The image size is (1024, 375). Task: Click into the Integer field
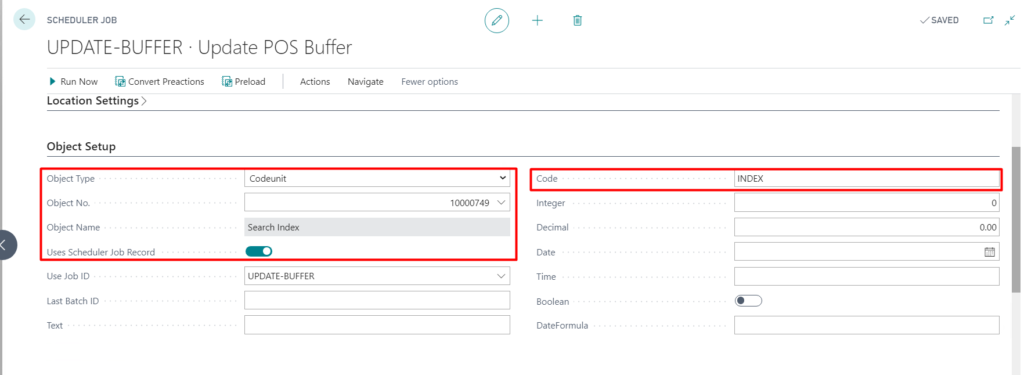(867, 203)
